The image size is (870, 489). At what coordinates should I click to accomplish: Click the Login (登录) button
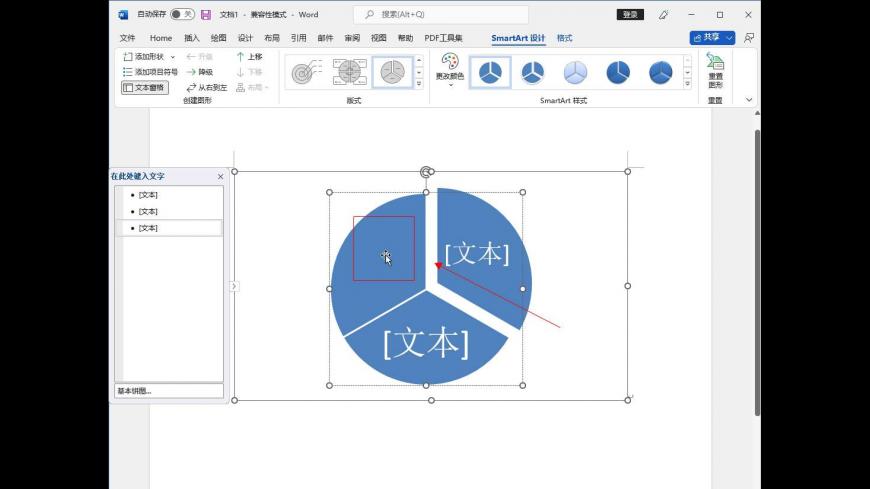tap(630, 14)
